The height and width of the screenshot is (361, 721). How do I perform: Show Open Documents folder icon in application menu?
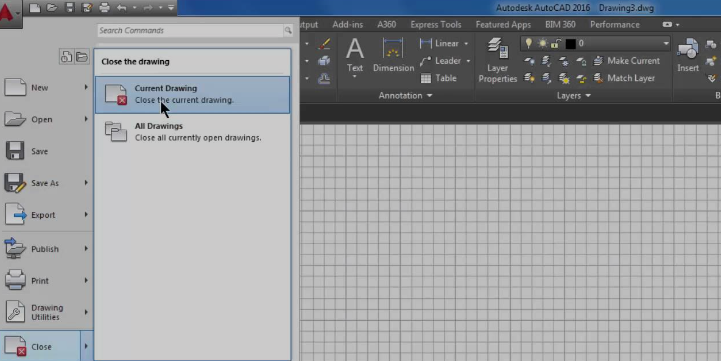[x=81, y=57]
